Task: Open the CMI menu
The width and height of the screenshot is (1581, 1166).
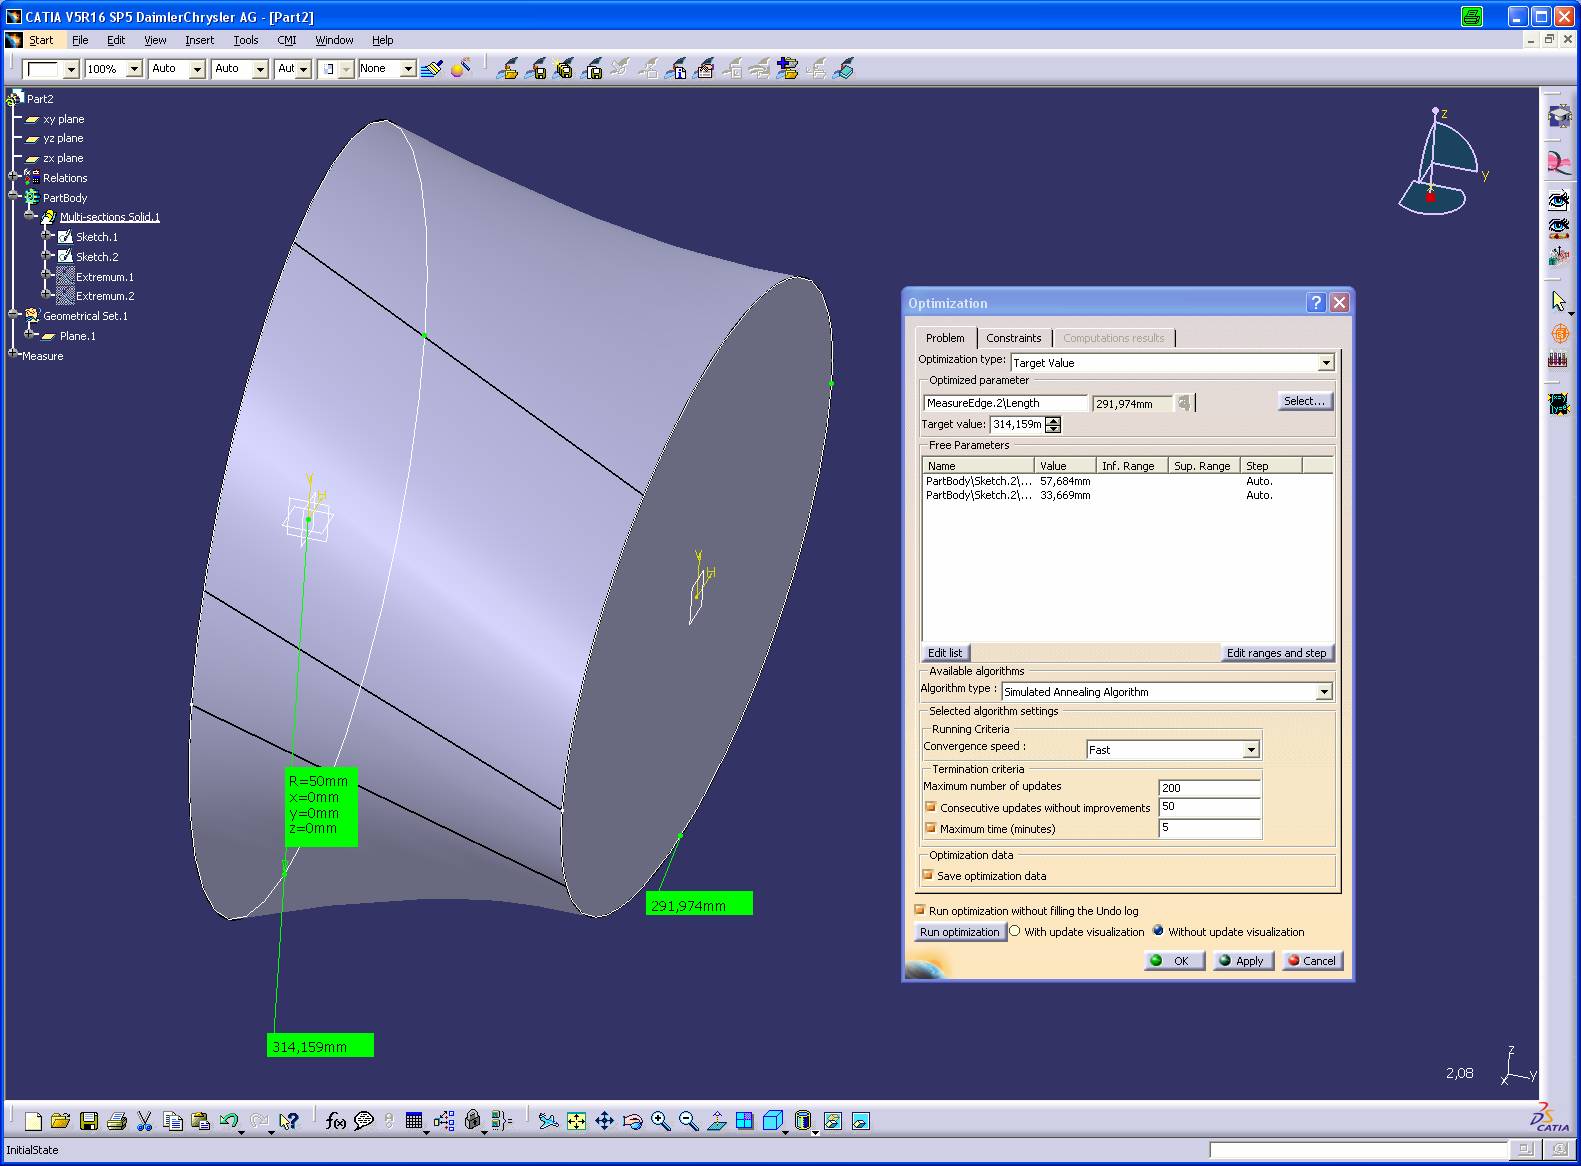Action: pyautogui.click(x=287, y=40)
